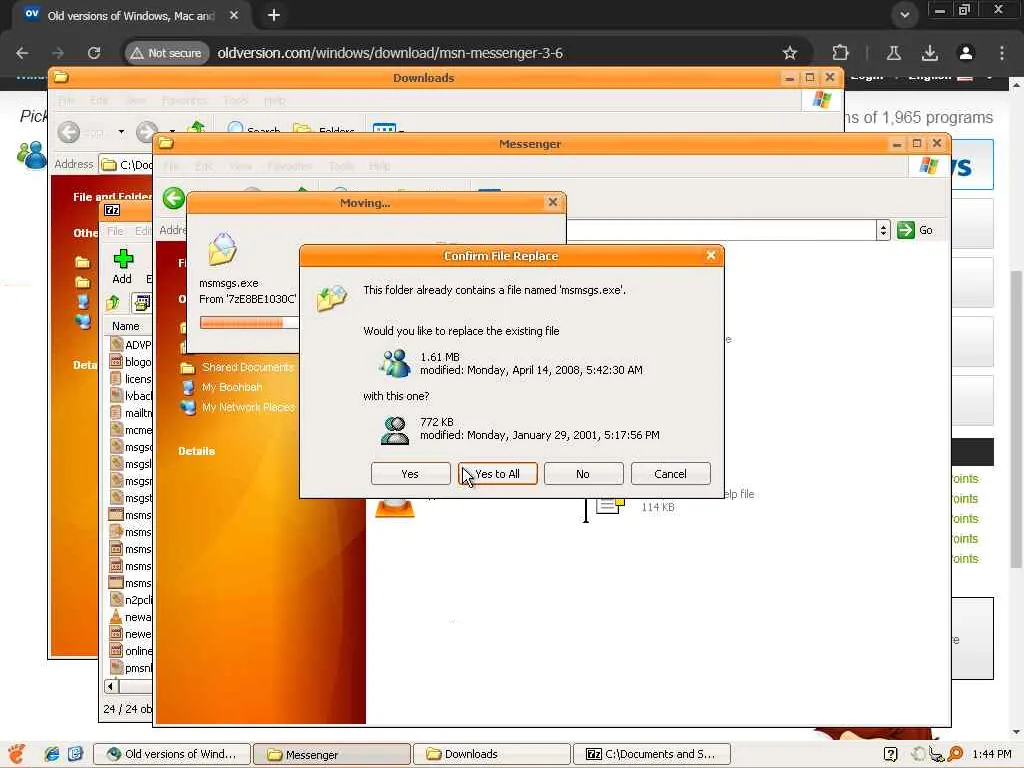Launch Internet Explorer from quick launch
Image resolution: width=1024 pixels, height=768 pixels.
click(x=52, y=754)
